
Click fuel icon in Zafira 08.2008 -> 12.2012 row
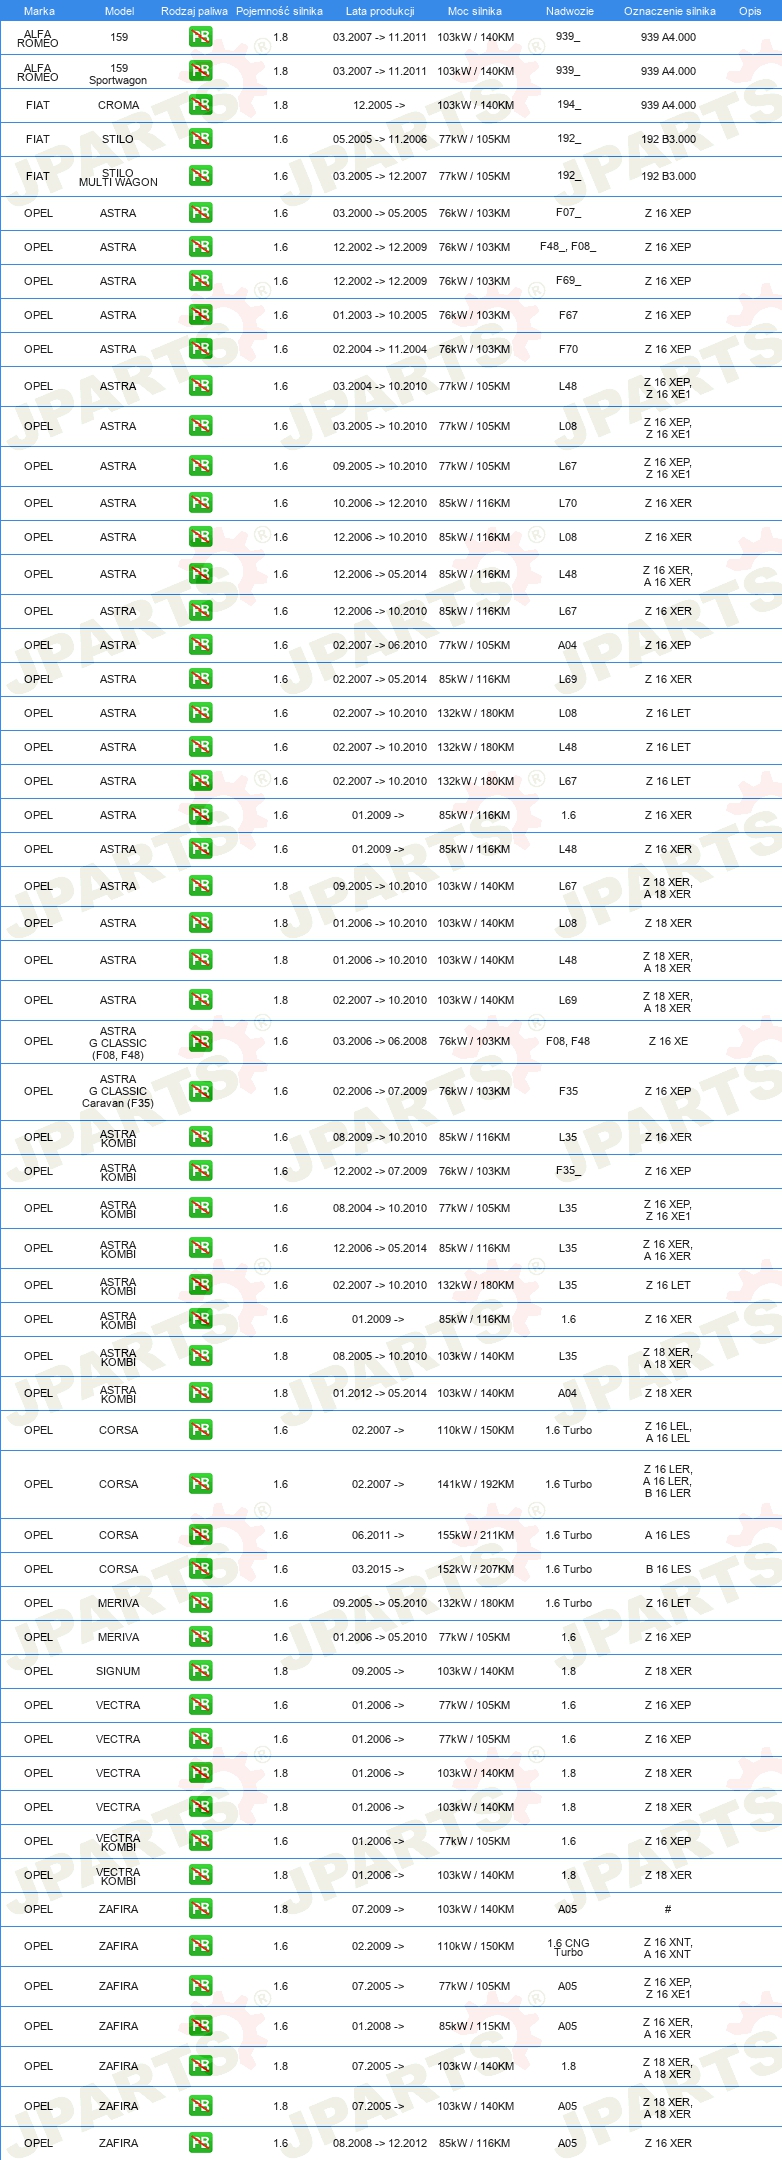(200, 2143)
